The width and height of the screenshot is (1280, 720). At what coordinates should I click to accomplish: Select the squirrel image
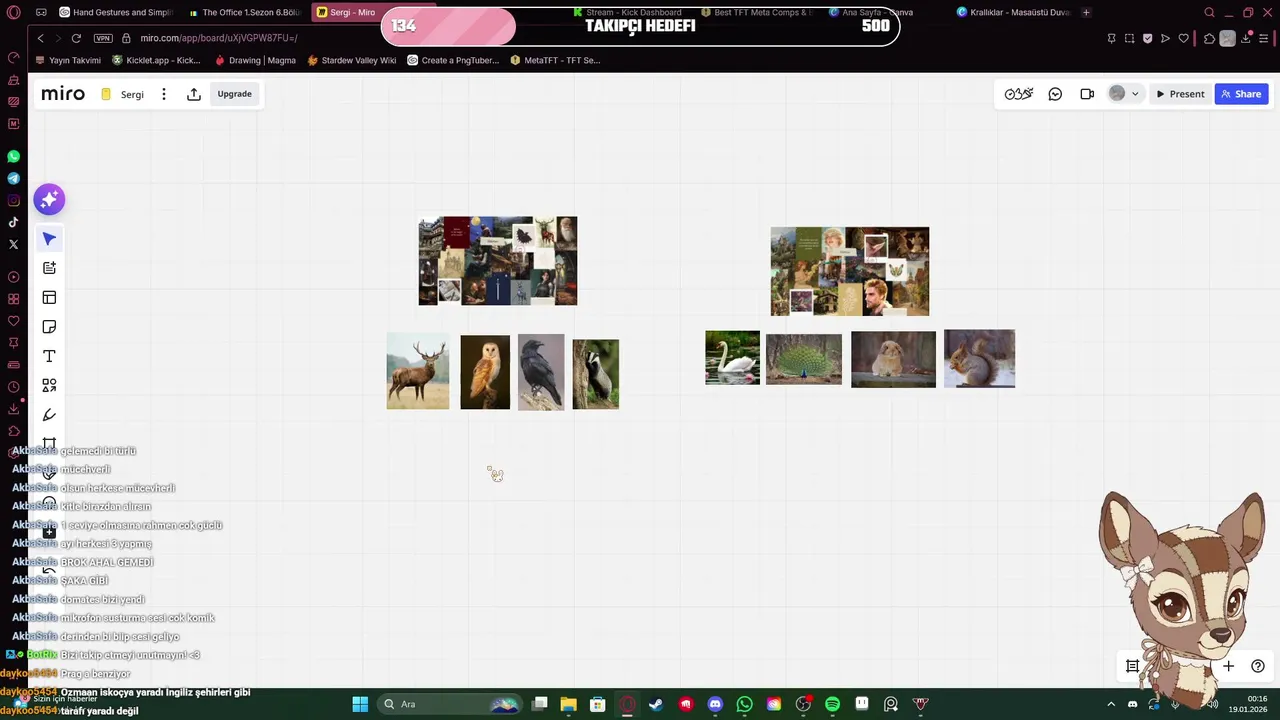click(979, 358)
